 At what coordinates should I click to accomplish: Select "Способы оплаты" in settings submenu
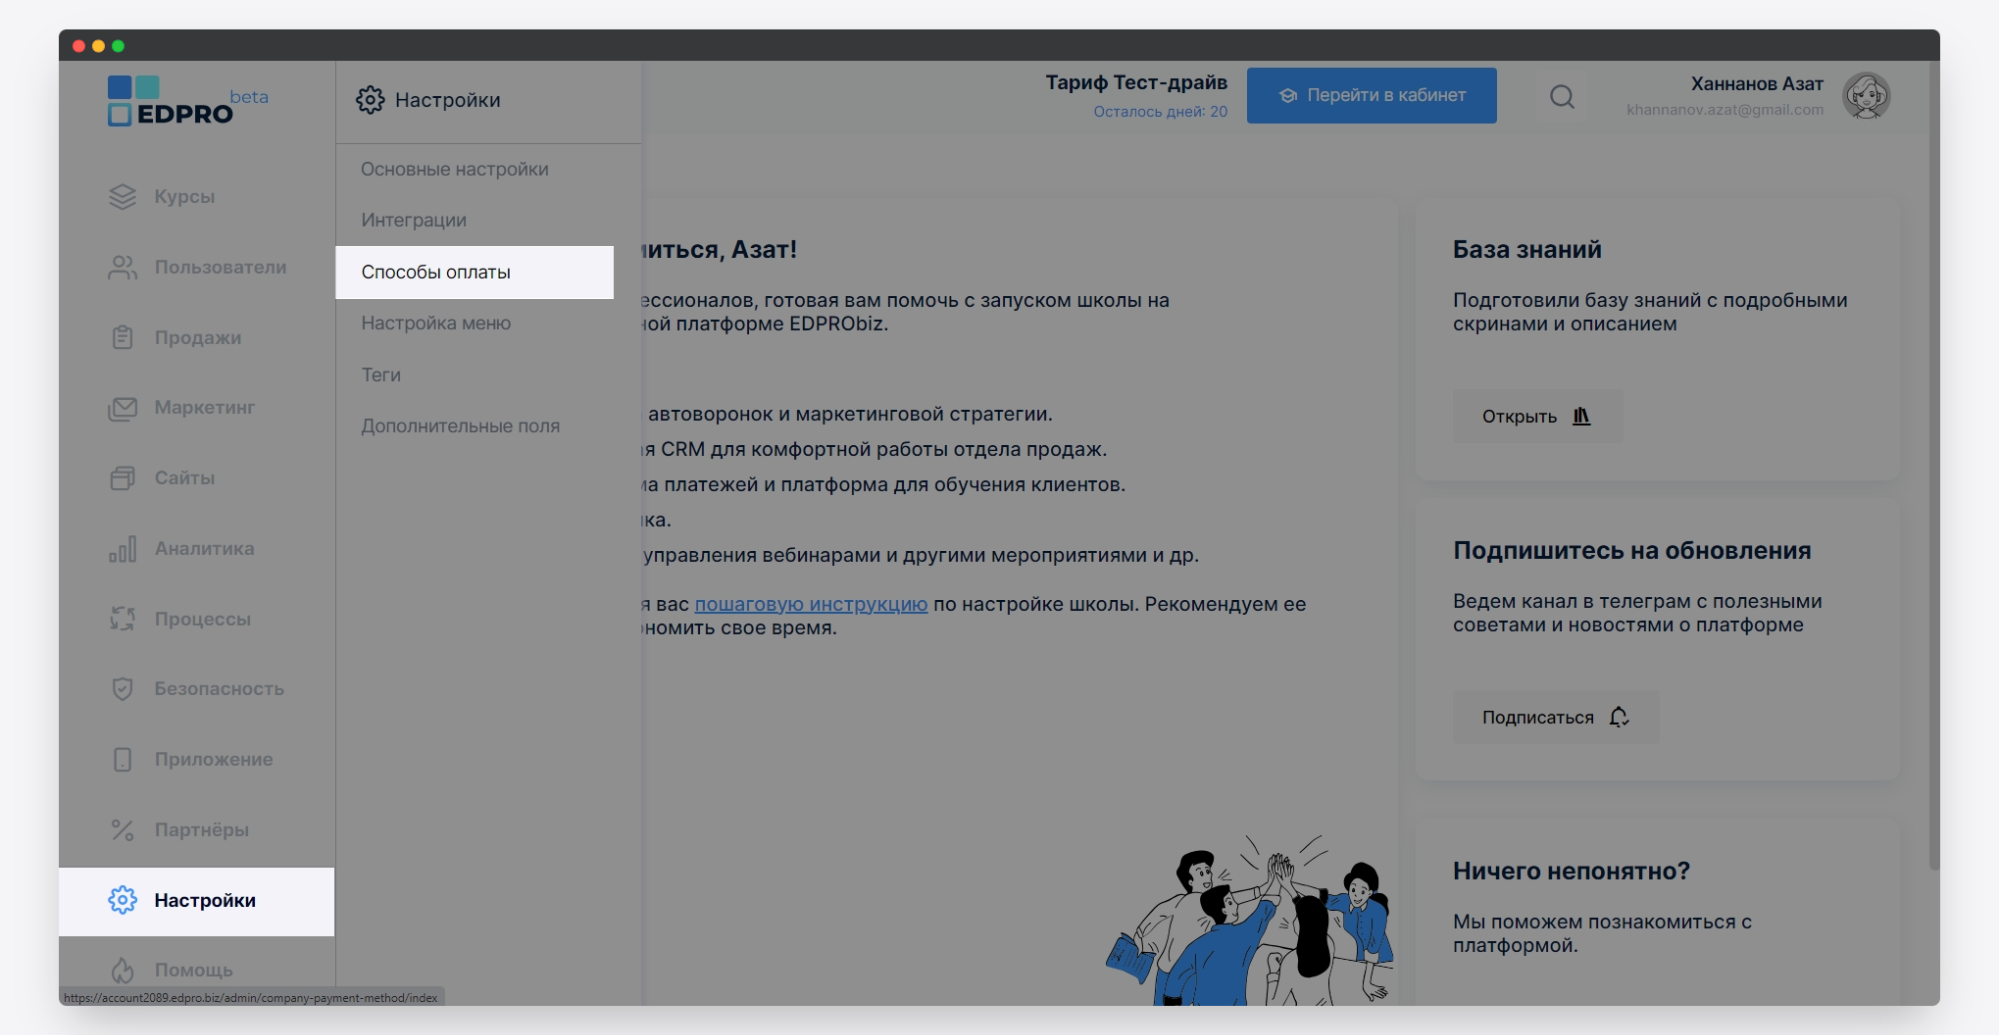point(436,272)
